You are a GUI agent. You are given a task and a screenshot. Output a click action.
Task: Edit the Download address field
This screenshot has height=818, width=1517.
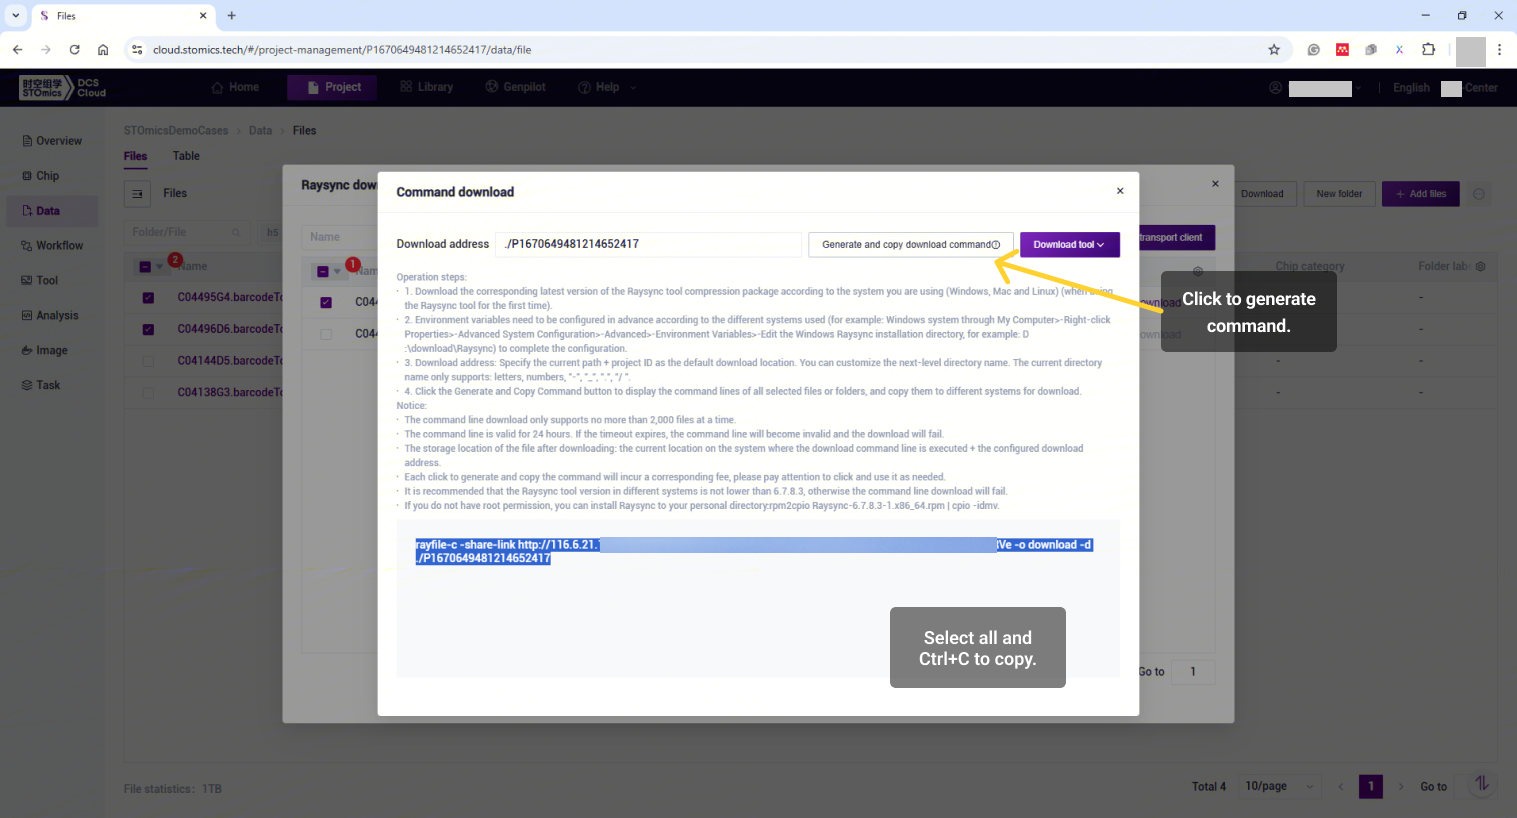648,244
